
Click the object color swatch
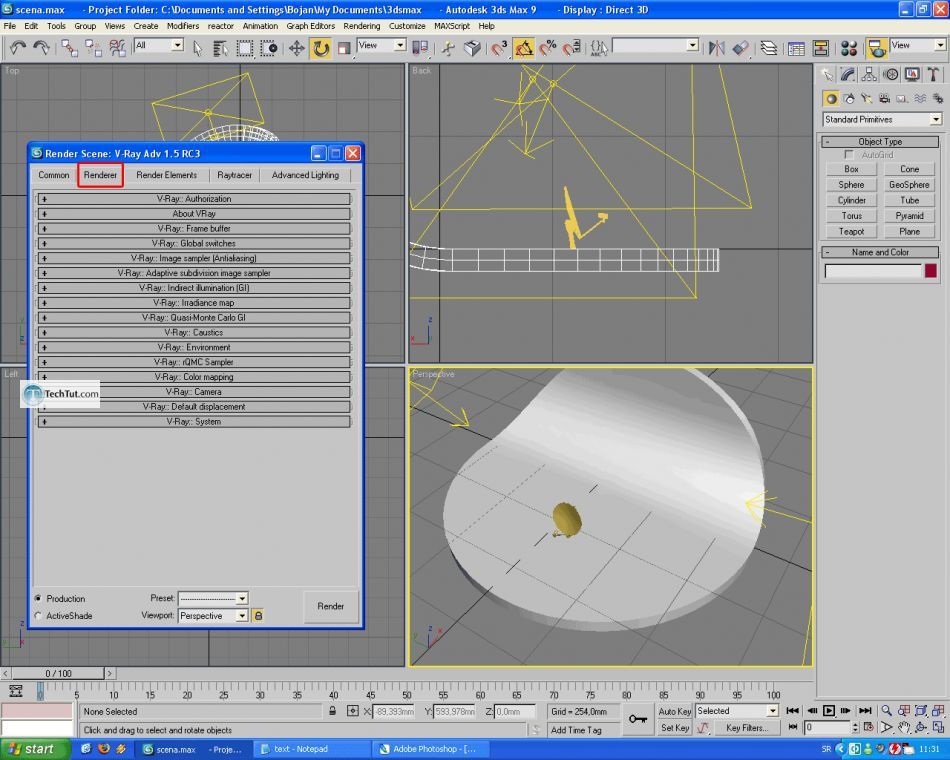tap(931, 271)
